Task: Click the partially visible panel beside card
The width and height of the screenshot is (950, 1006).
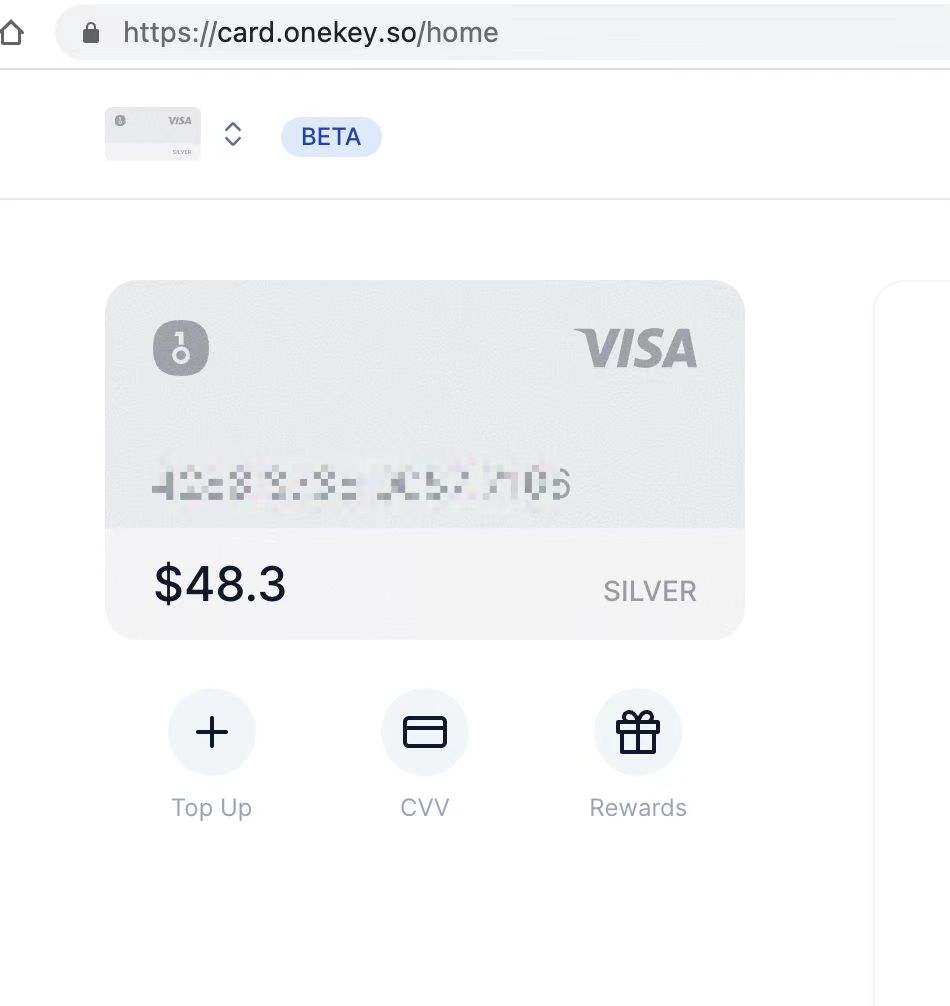Action: tap(912, 642)
